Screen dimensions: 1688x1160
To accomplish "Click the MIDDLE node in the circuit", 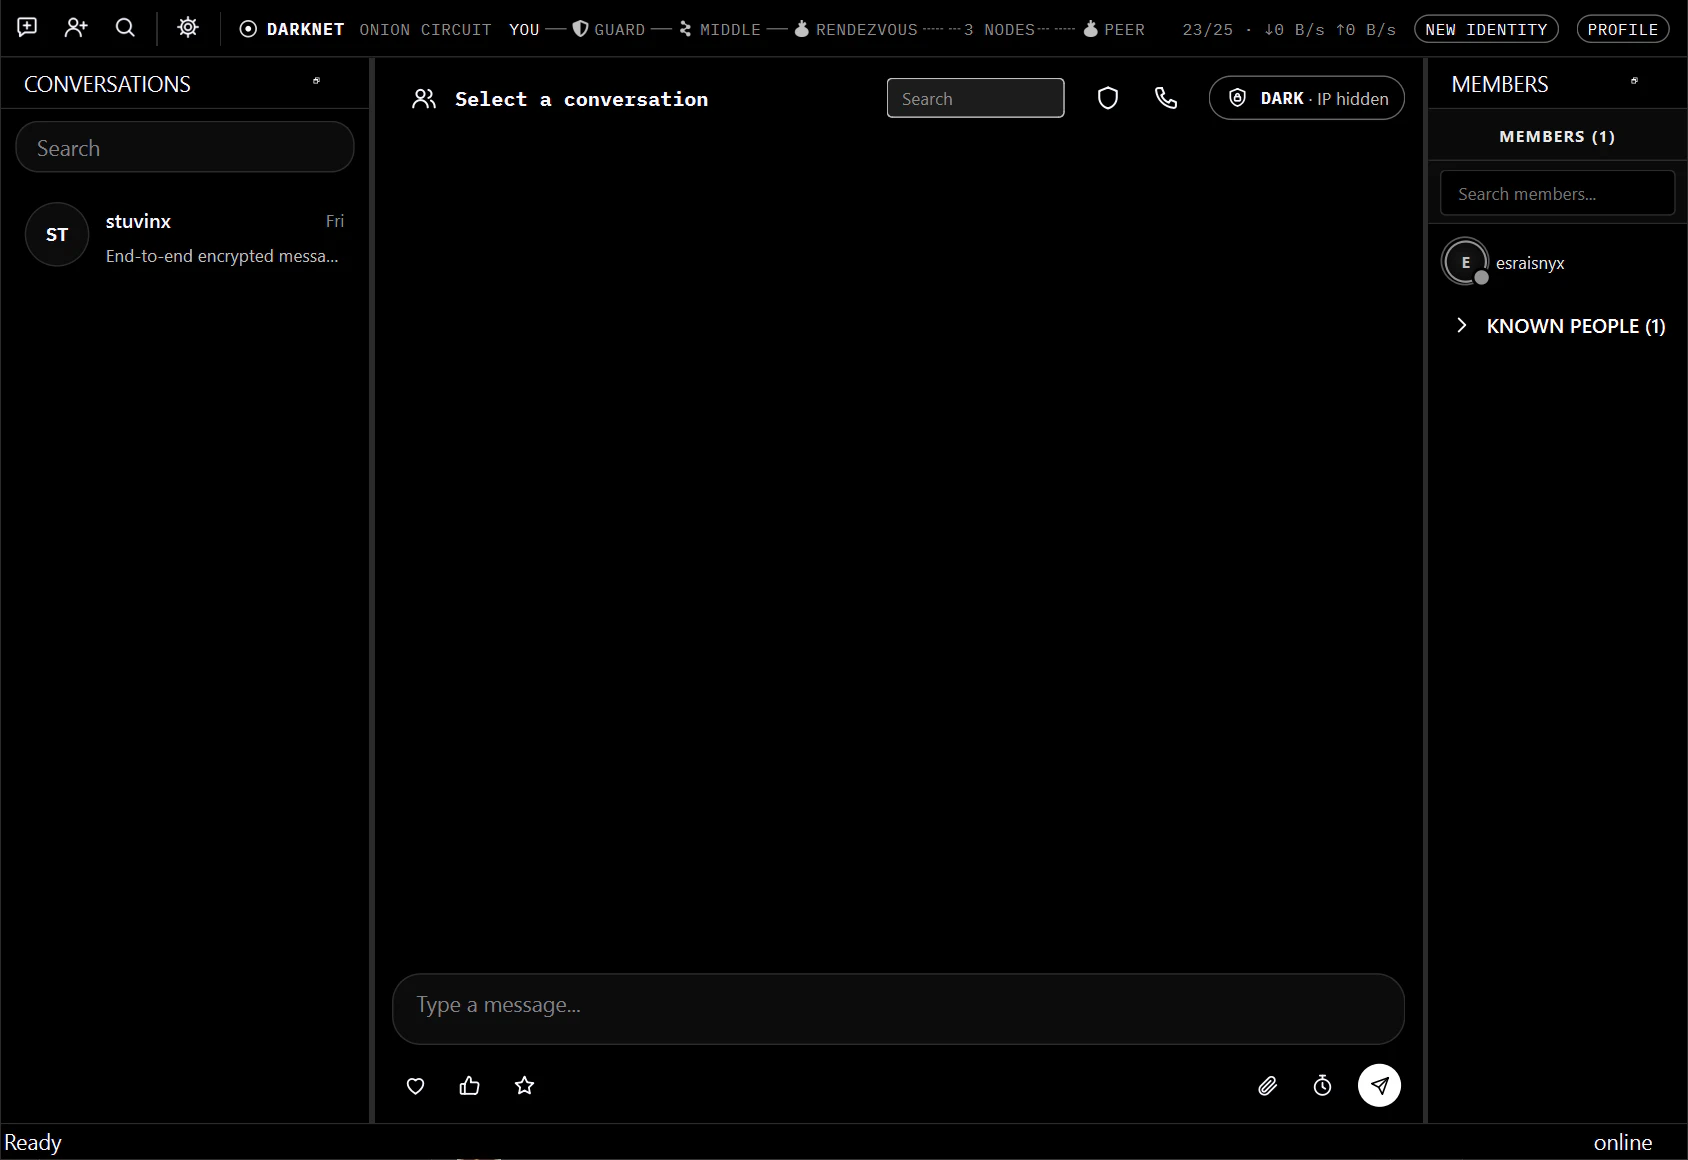I will (x=719, y=29).
